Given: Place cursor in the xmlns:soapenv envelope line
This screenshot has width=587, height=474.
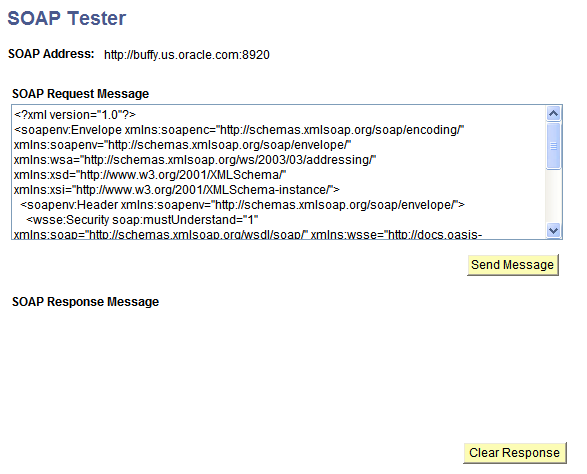Looking at the screenshot, I should [182, 145].
